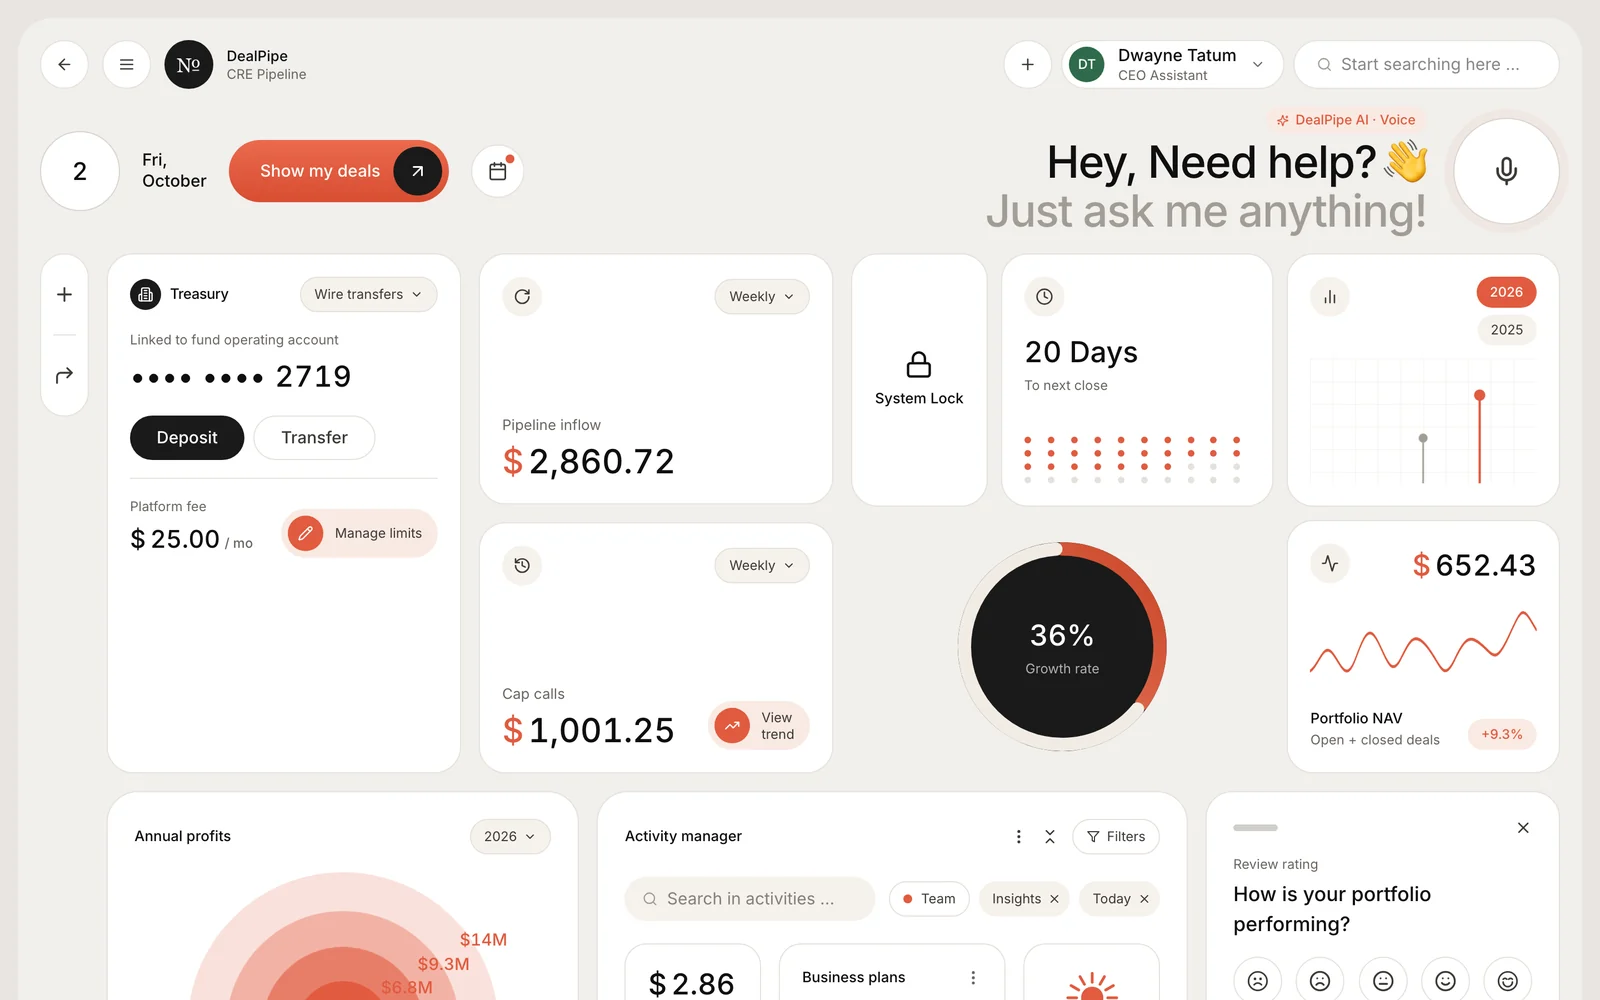Click the DealPipe No logo

click(x=188, y=65)
